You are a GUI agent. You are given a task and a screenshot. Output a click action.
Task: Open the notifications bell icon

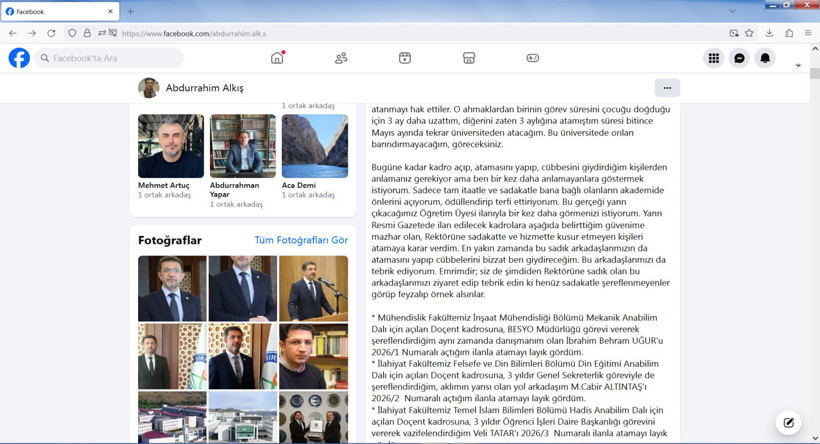click(765, 58)
